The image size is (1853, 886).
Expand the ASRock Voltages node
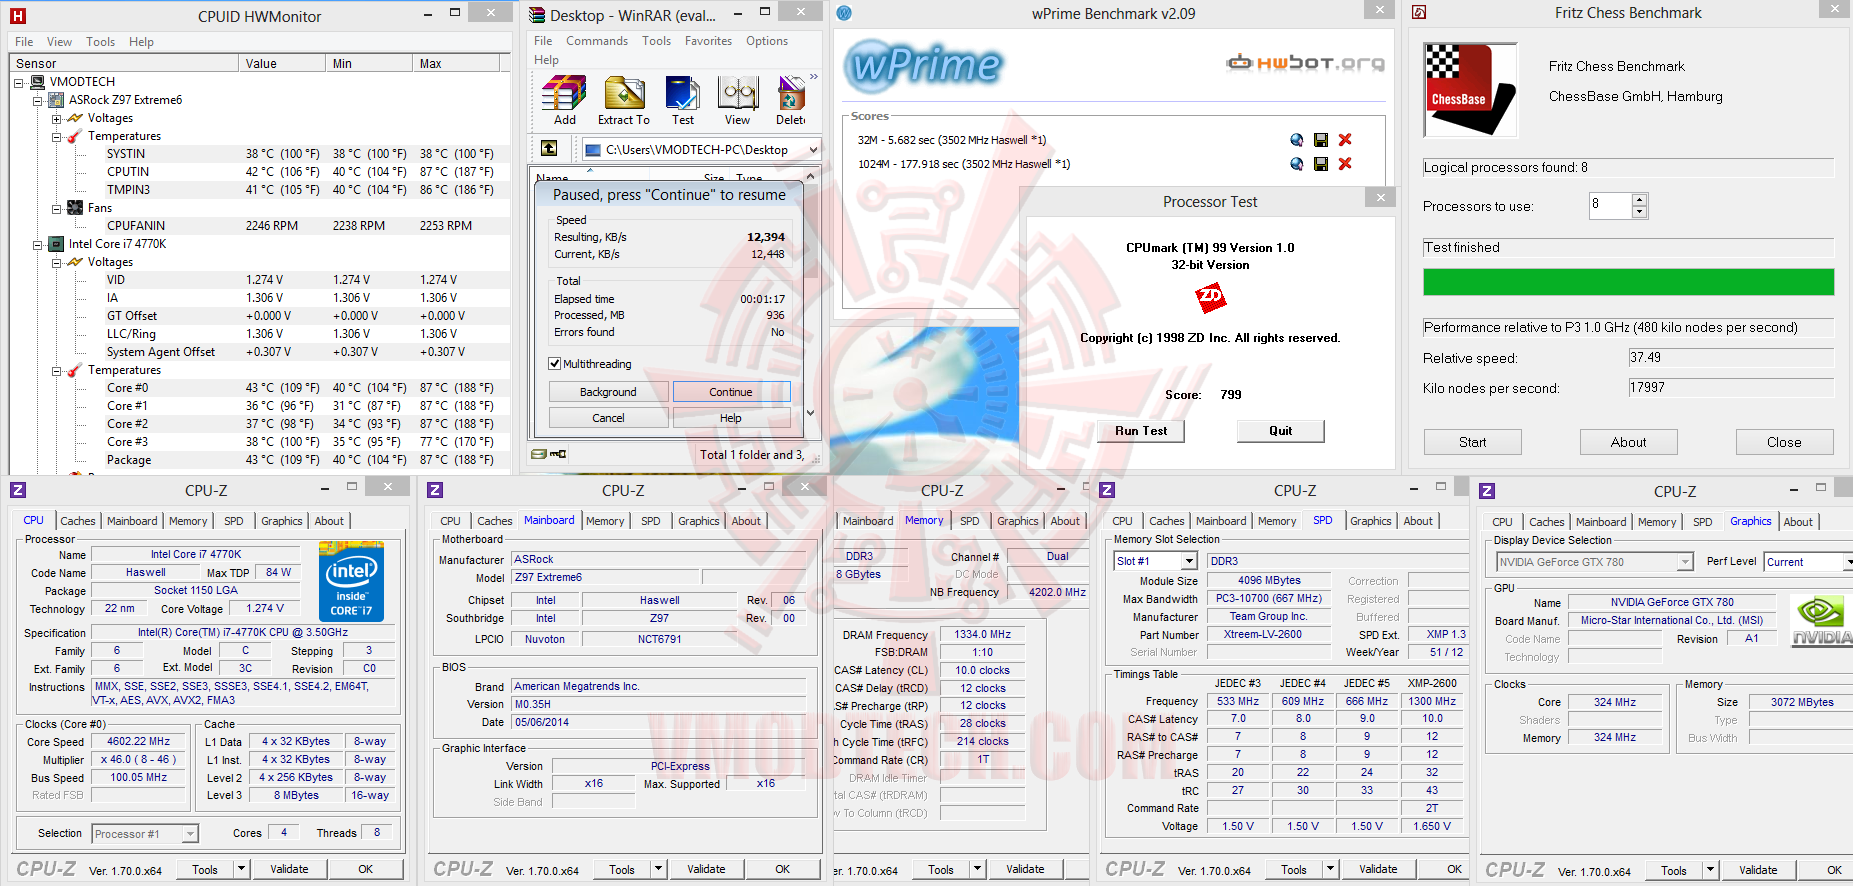click(56, 118)
